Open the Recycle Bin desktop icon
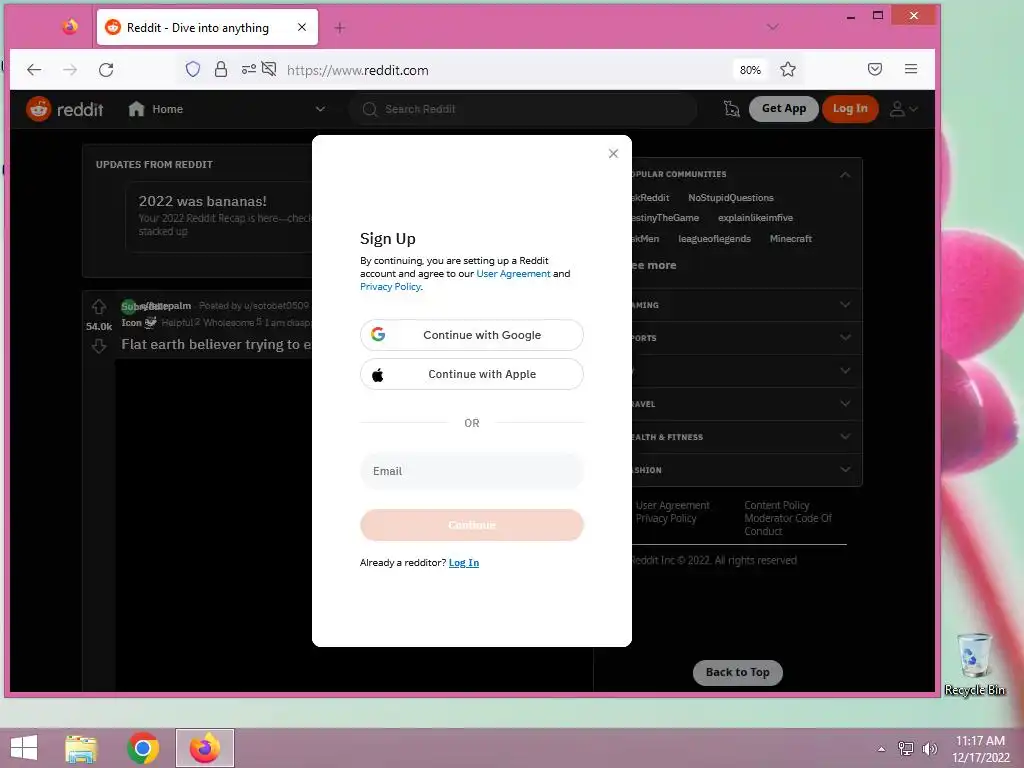 point(974,665)
